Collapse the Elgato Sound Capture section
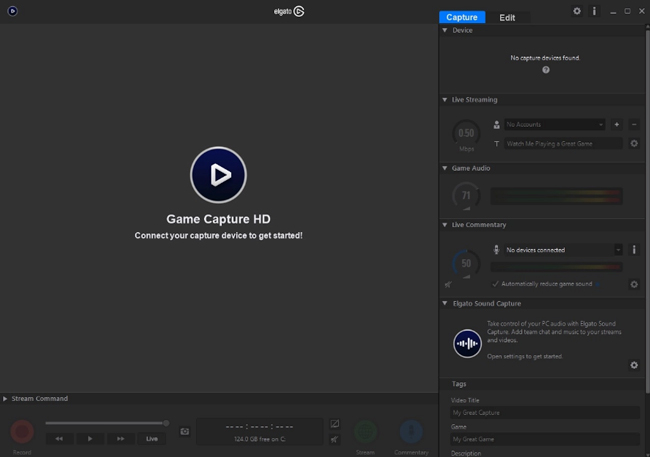 pyautogui.click(x=445, y=303)
